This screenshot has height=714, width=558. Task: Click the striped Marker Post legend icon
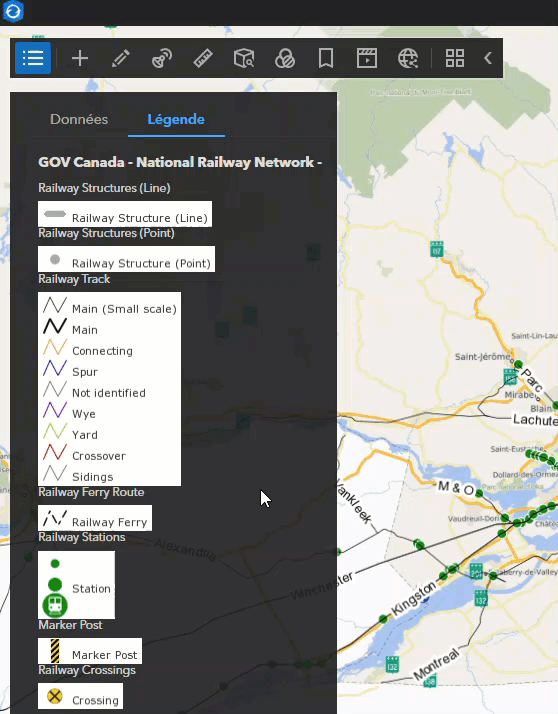tap(55, 651)
